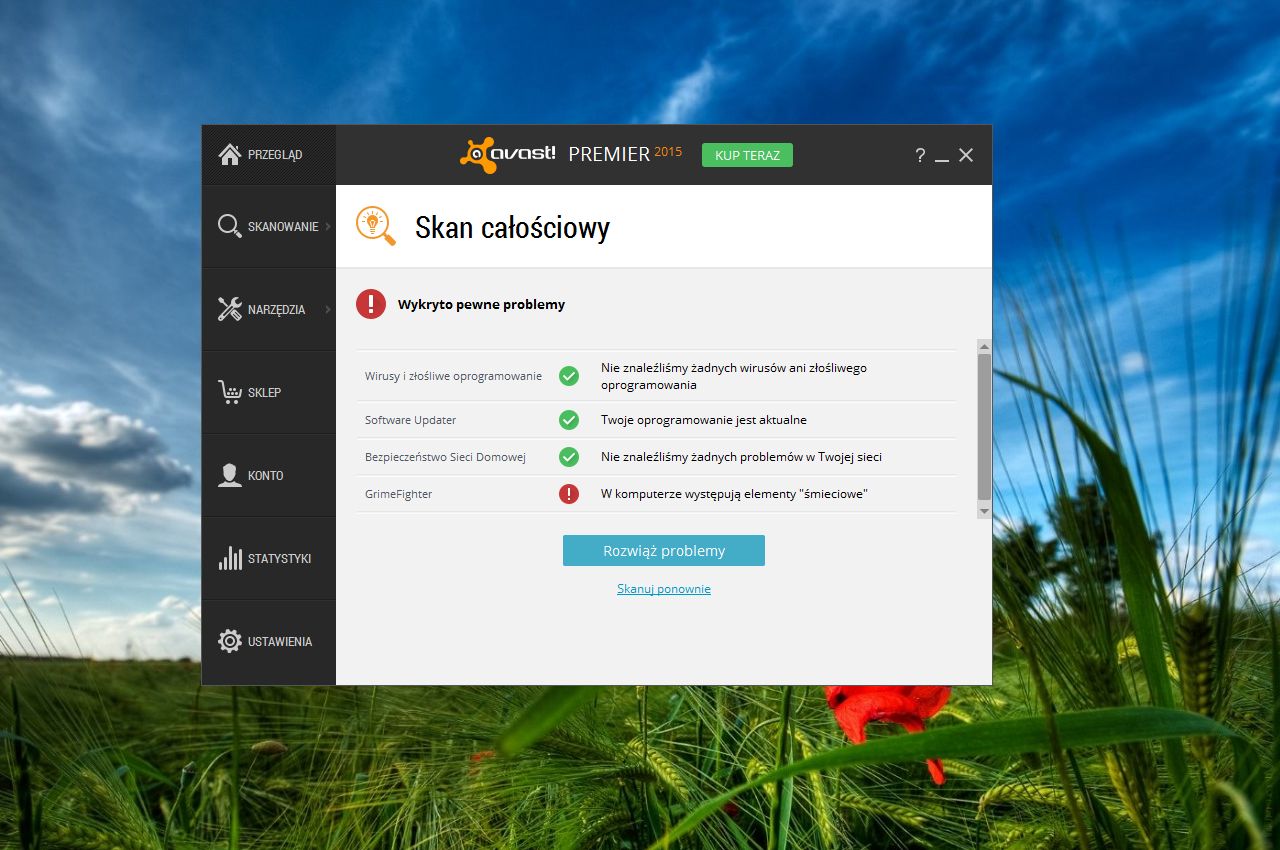Screen dimensions: 1280x850
Task: Select the GrimeFighter label
Action: pos(398,494)
